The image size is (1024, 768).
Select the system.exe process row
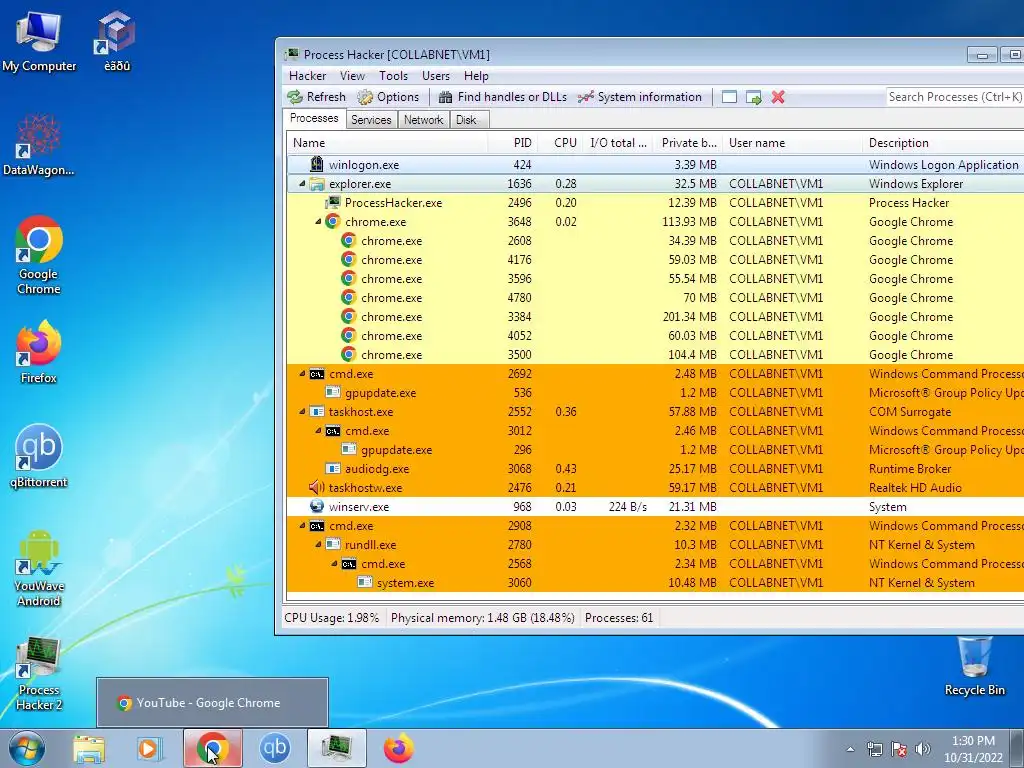click(655, 583)
